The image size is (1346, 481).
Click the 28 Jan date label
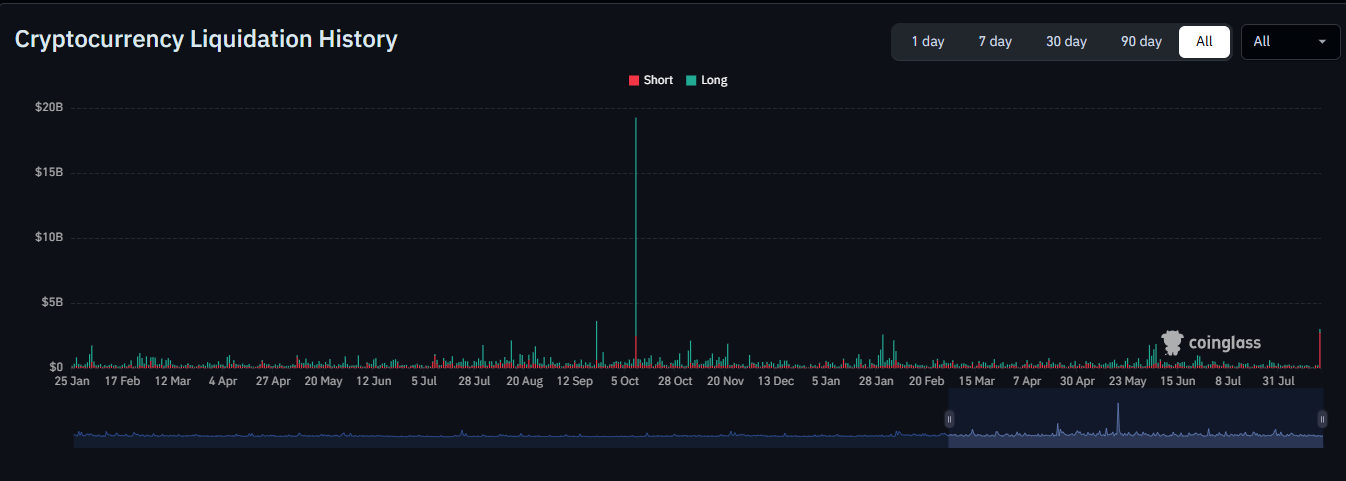[877, 381]
